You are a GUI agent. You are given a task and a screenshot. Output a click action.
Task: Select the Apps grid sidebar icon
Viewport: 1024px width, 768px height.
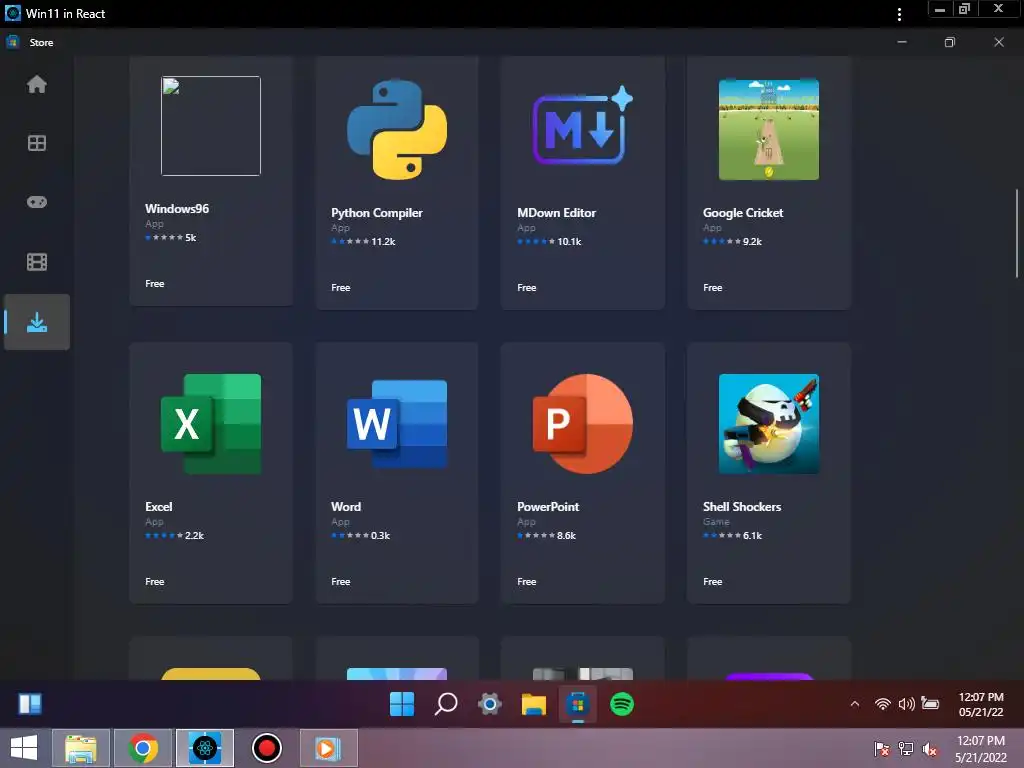click(x=37, y=143)
